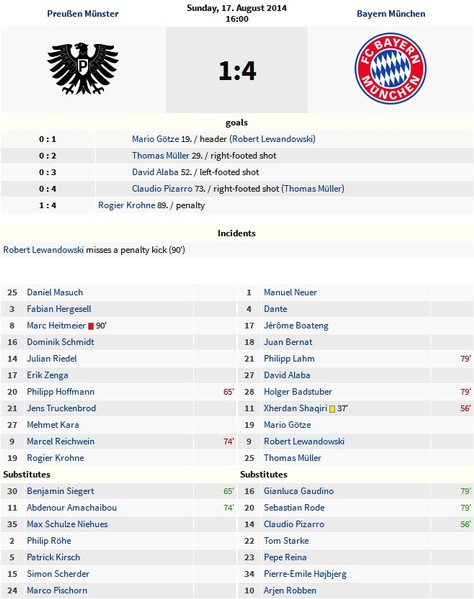Viewport: 474px width, 599px height.
Task: Open Rogier Krohne's penalty goal scorer link
Action: 126,205
